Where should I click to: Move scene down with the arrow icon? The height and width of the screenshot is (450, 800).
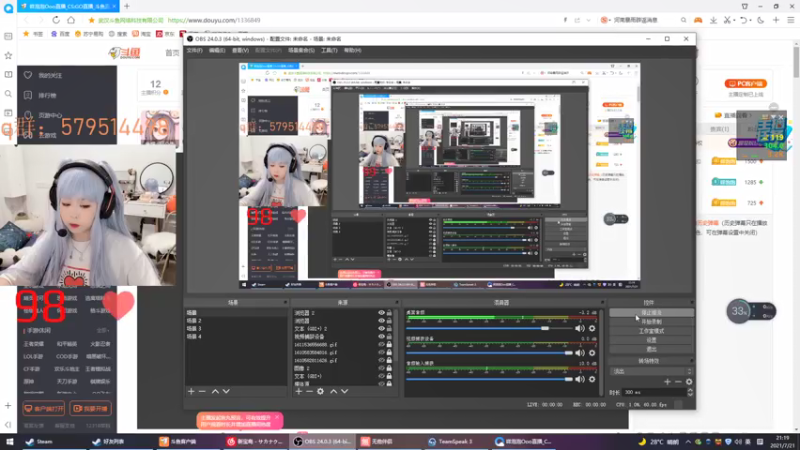click(x=226, y=391)
